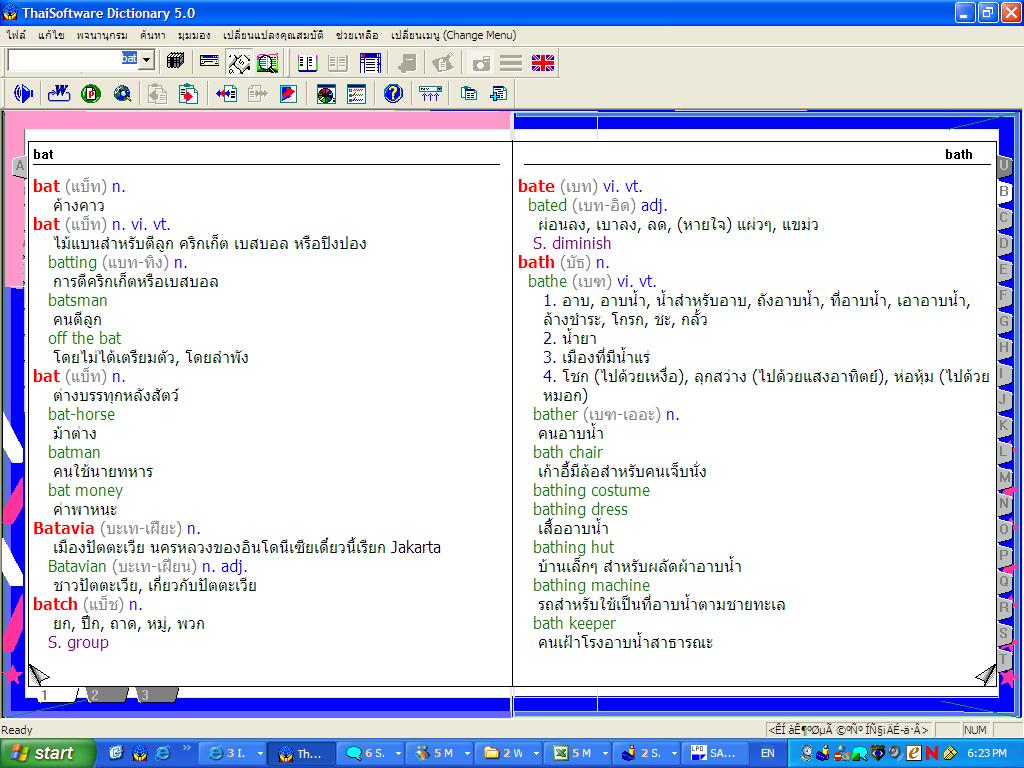The width and height of the screenshot is (1024, 768).
Task: Click the list layout view icon
Action: coord(370,63)
